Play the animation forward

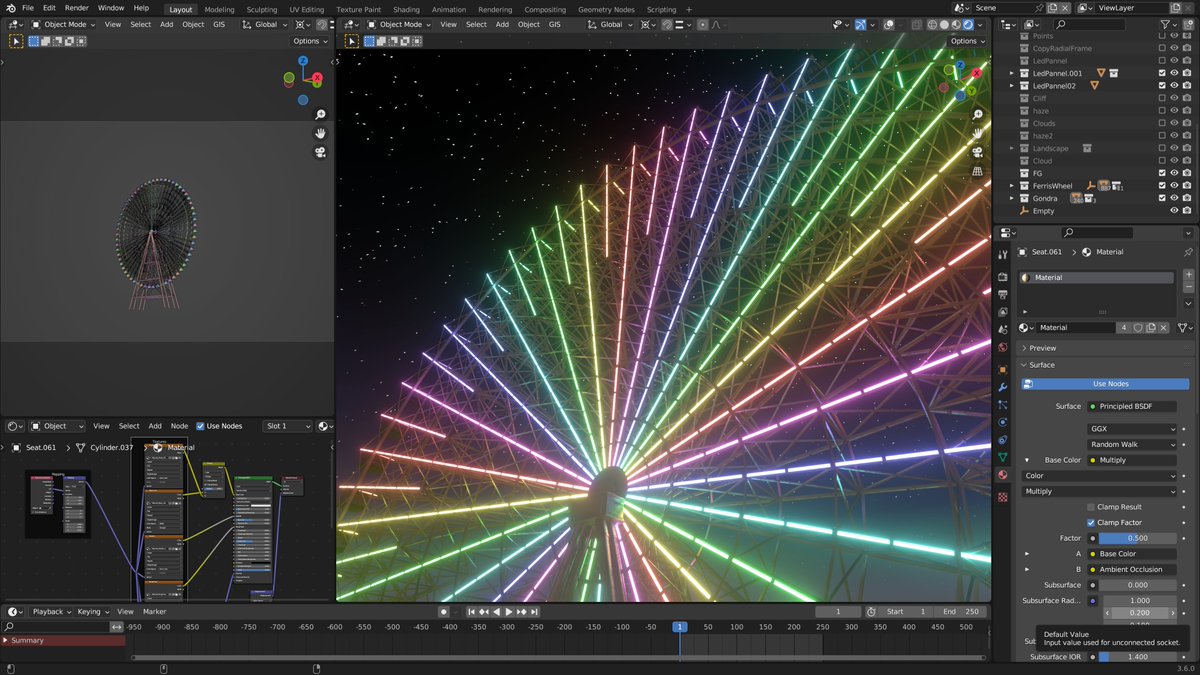[x=509, y=611]
